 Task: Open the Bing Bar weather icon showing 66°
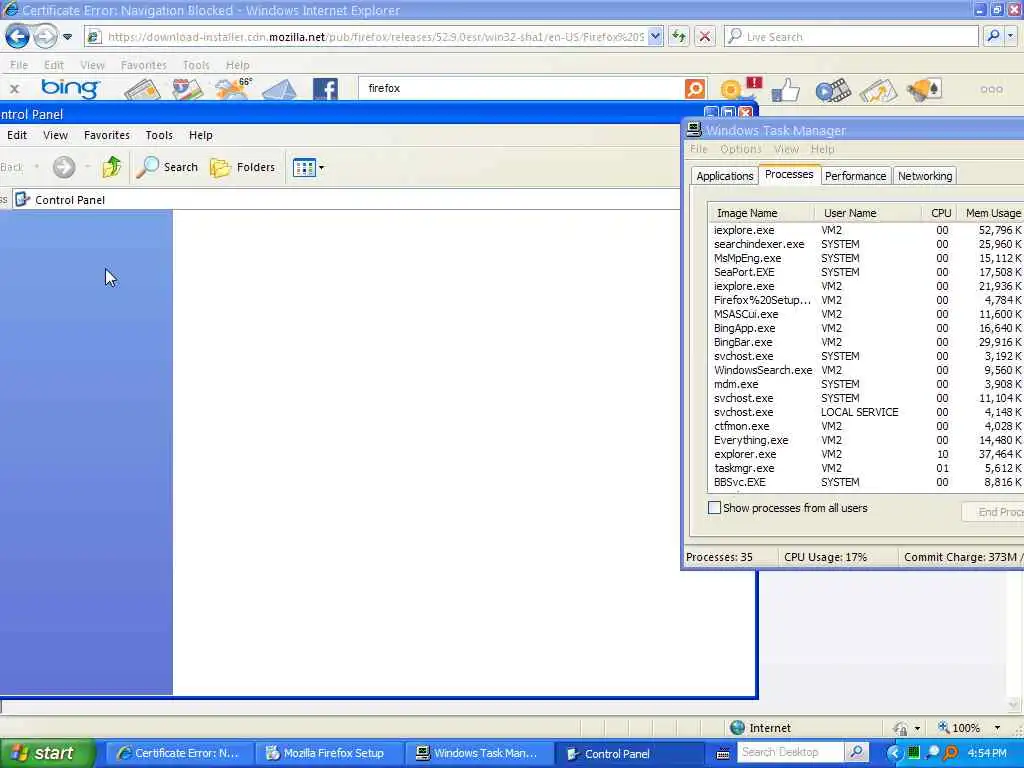233,89
